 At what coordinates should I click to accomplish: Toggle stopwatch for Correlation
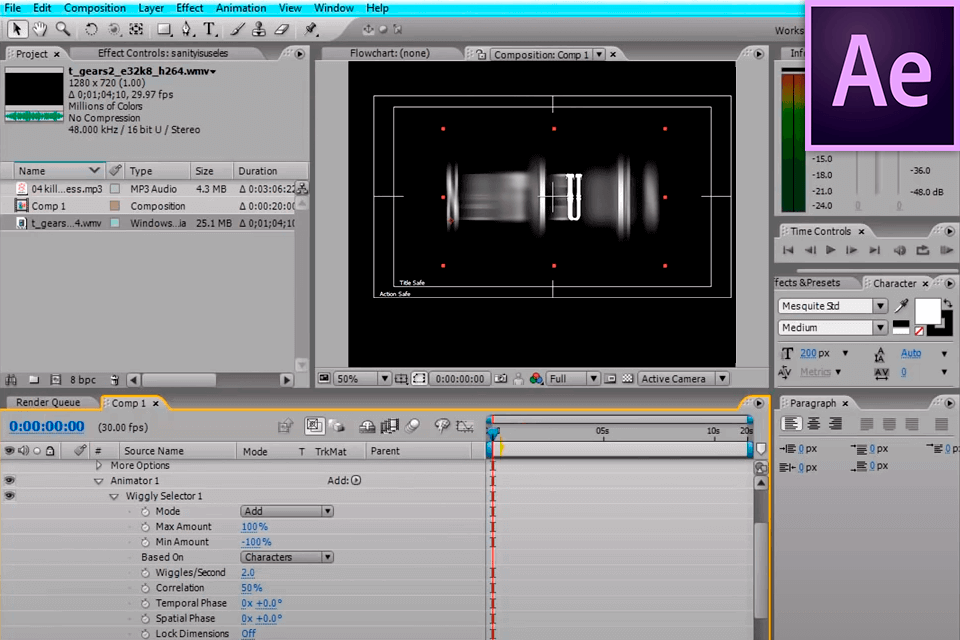pyautogui.click(x=145, y=588)
